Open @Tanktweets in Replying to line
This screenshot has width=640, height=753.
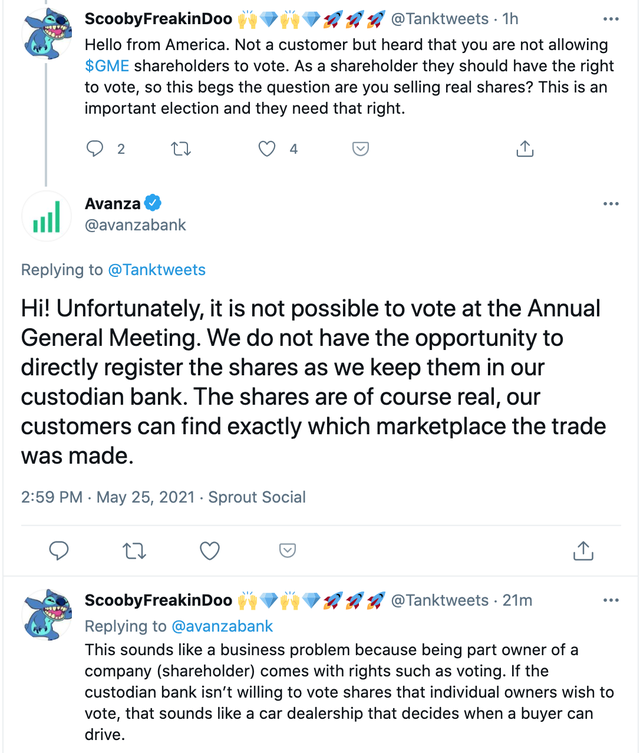(157, 270)
